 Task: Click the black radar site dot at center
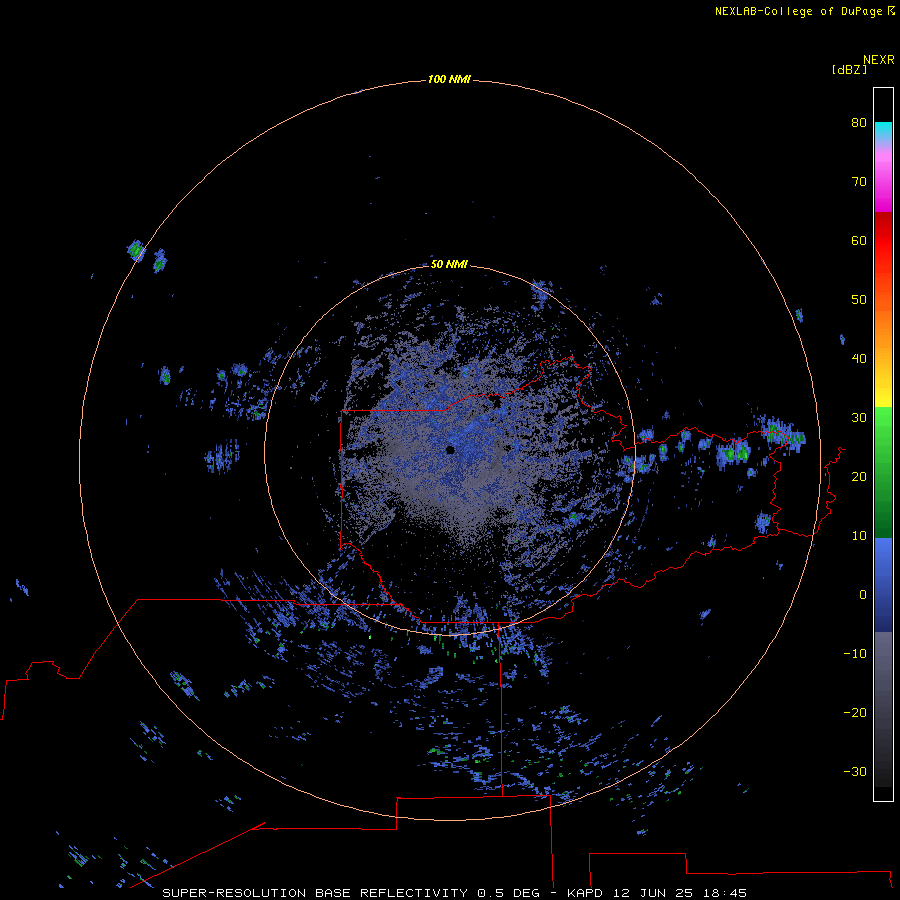coord(450,450)
